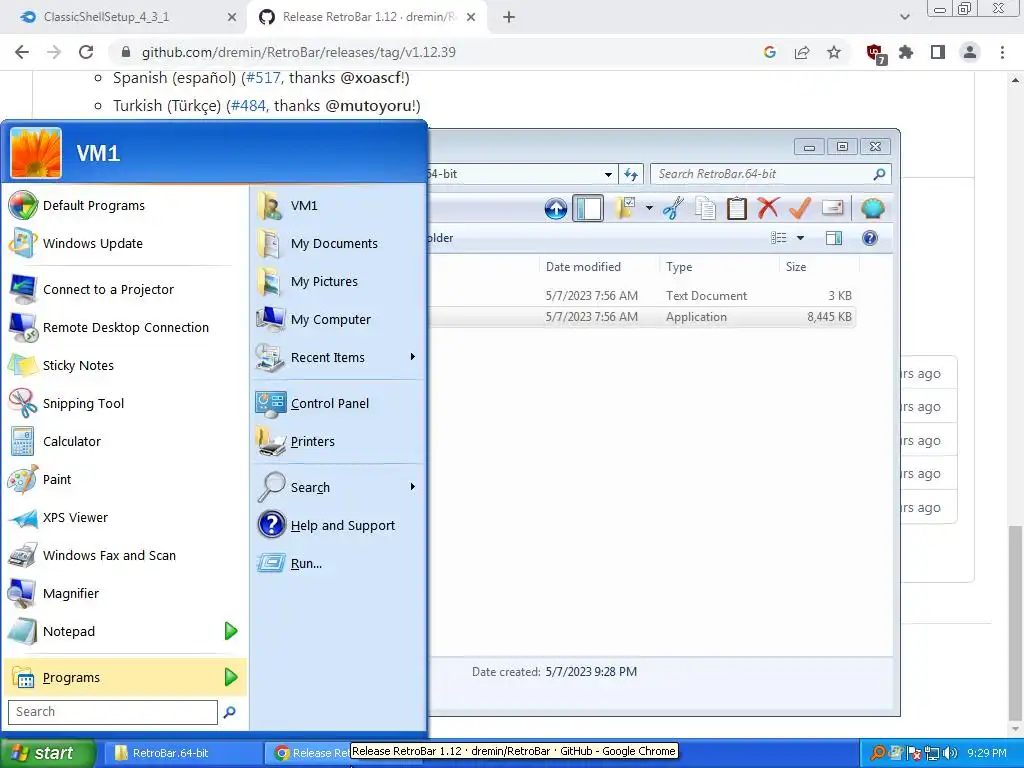This screenshot has height=768, width=1024.
Task: Open Calculator from start menu
Action: [124, 441]
